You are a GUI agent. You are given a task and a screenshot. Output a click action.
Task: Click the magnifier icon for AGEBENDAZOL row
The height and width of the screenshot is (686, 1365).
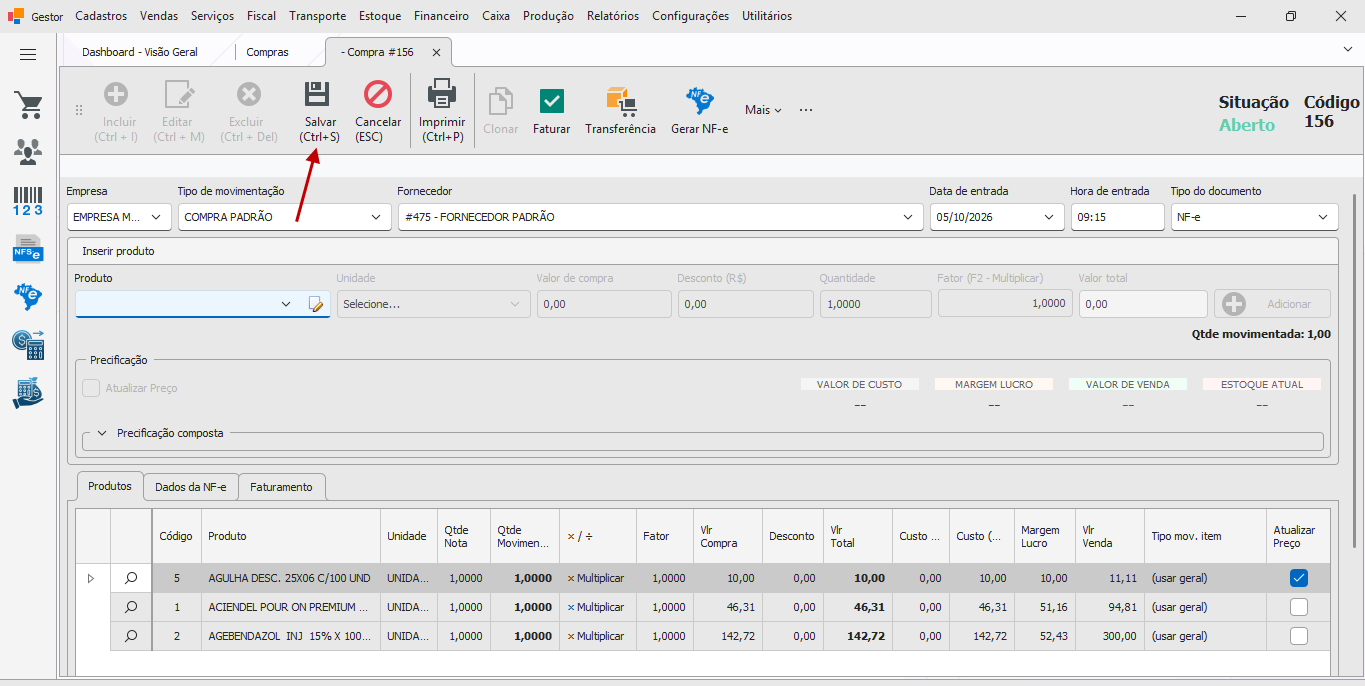pos(131,636)
